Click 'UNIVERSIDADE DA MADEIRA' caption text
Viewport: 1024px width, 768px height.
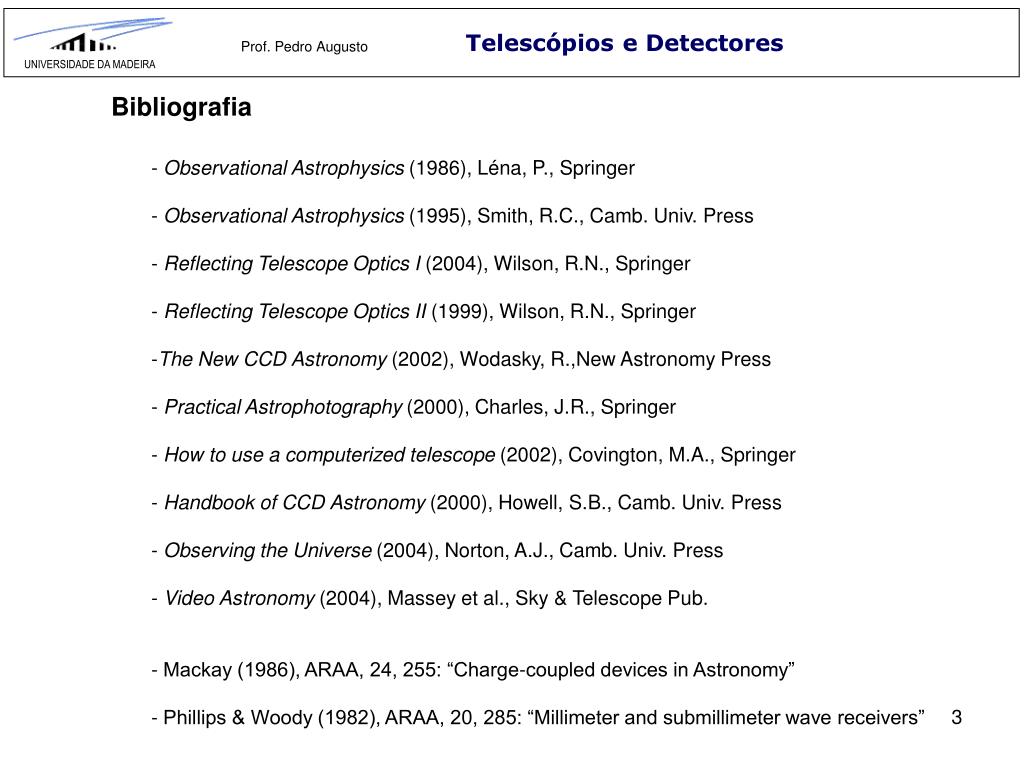[90, 64]
